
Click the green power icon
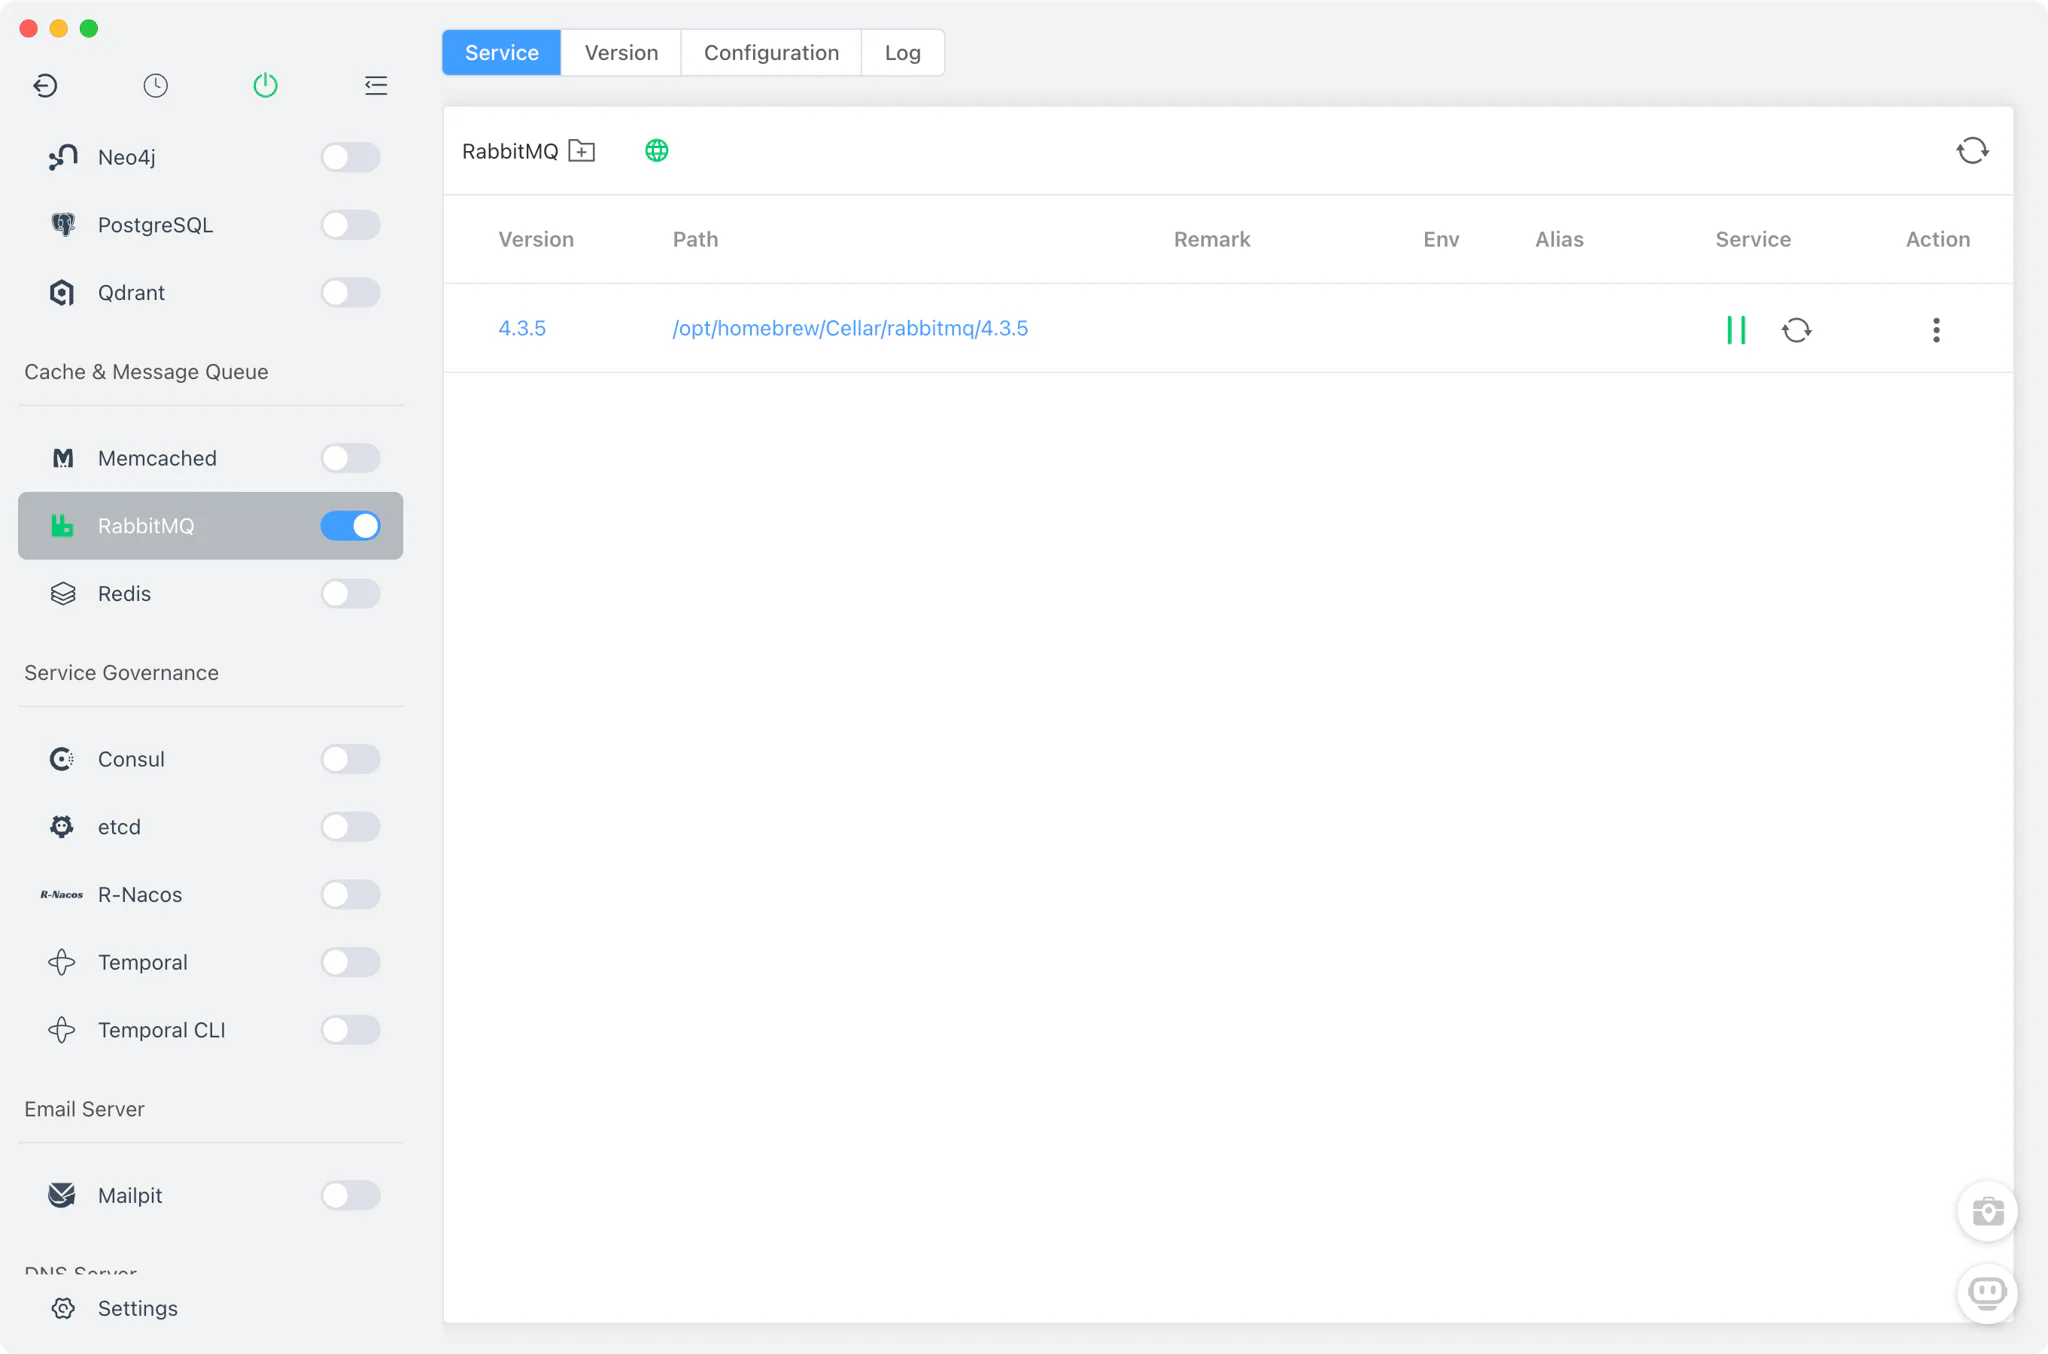point(265,85)
